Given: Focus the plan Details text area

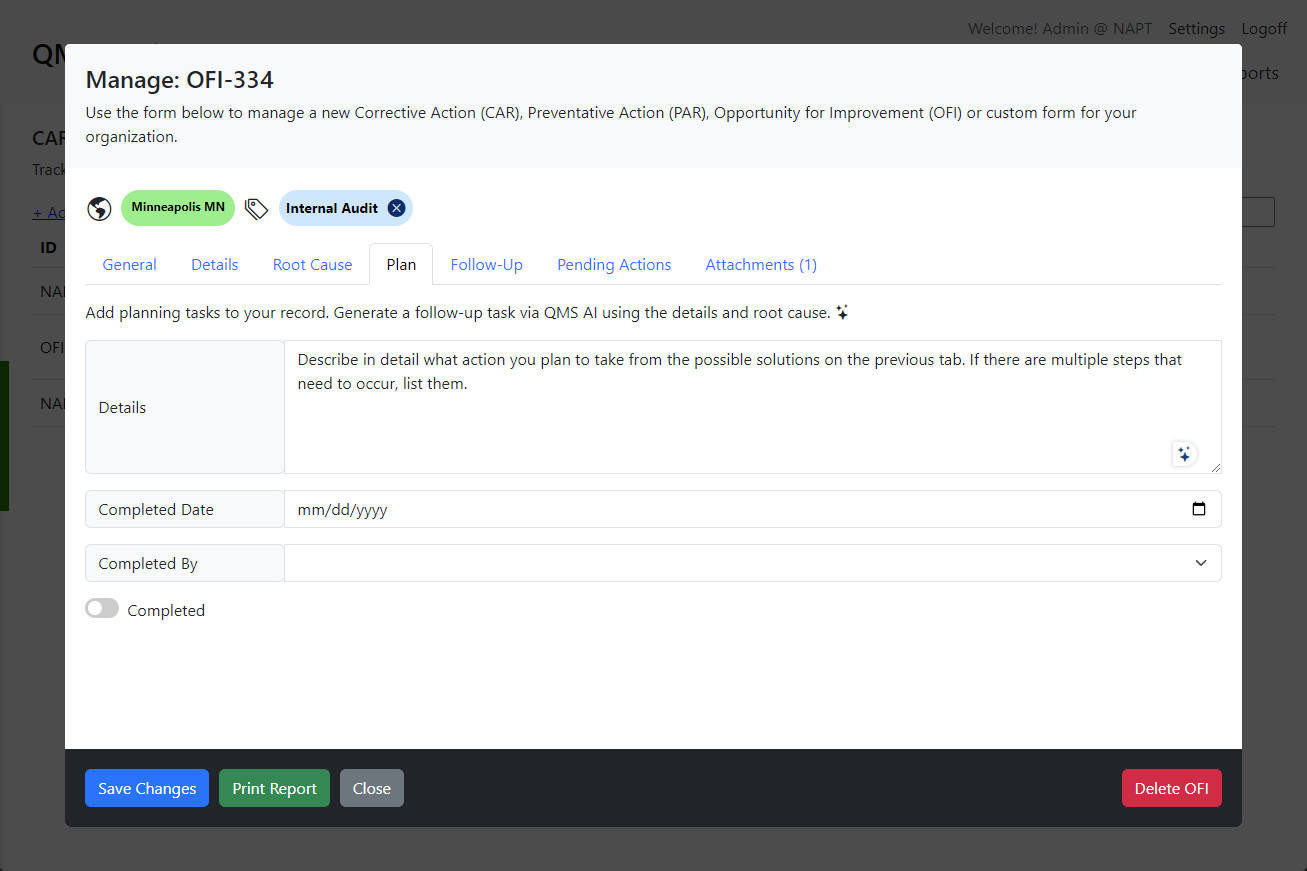Looking at the screenshot, I should [x=753, y=407].
